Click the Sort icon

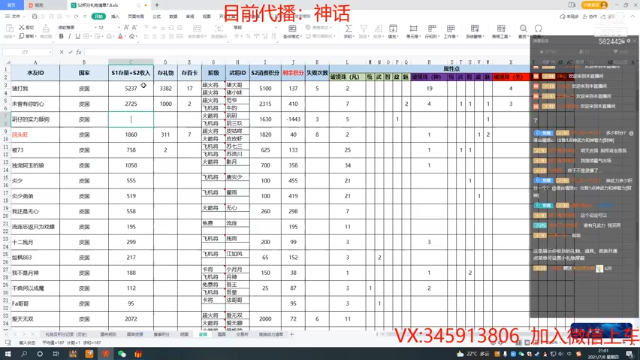[x=378, y=28]
